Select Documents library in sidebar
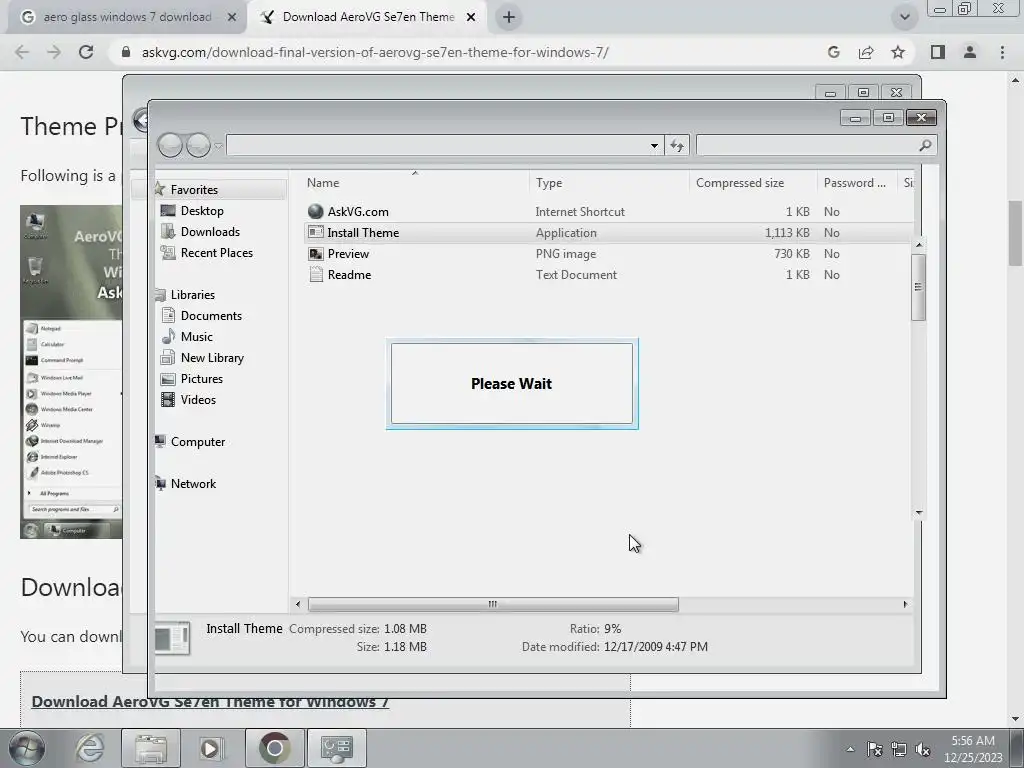 click(x=211, y=315)
